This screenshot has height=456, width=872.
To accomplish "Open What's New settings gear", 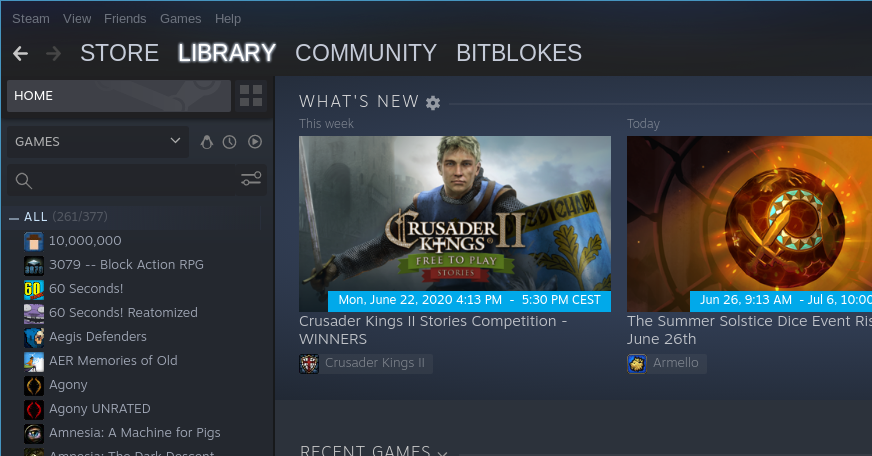I will click(x=433, y=103).
